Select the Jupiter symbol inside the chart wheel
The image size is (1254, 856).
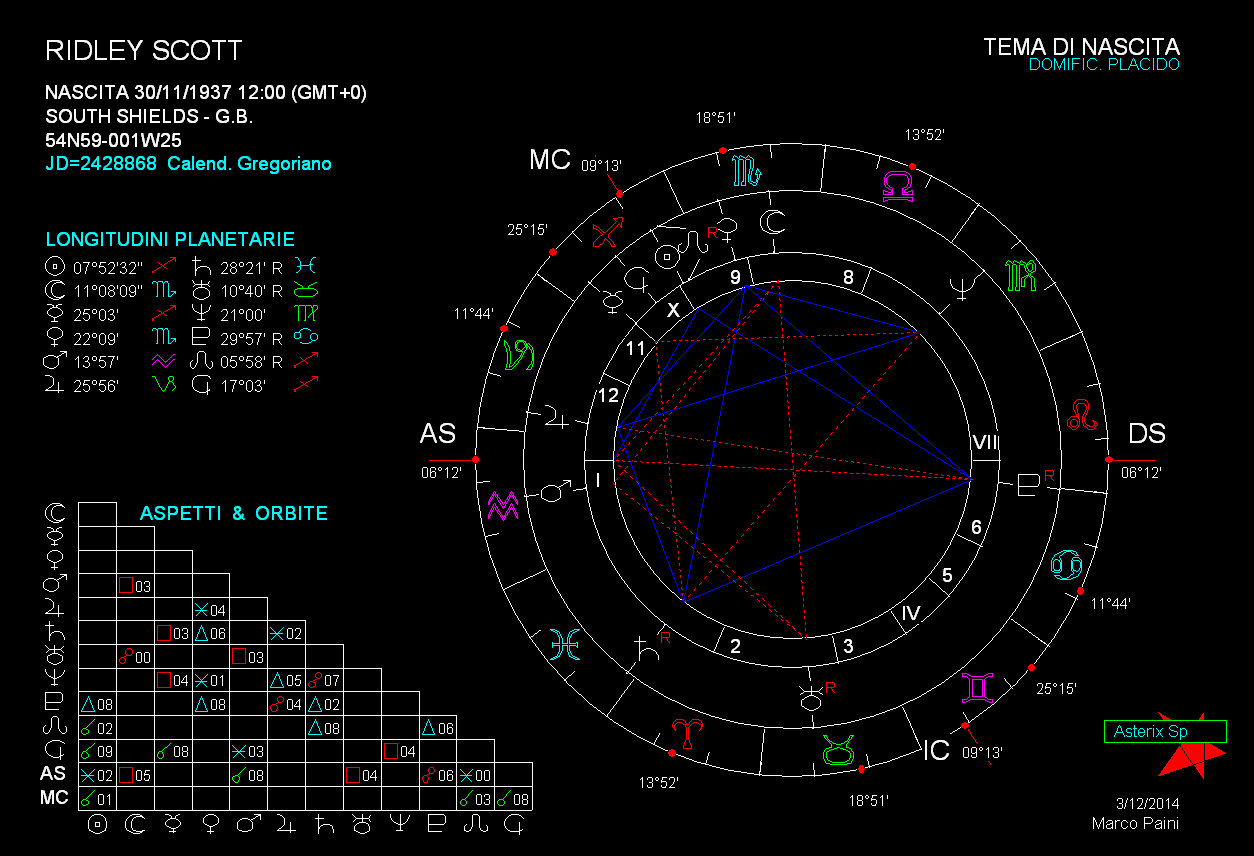coord(554,418)
